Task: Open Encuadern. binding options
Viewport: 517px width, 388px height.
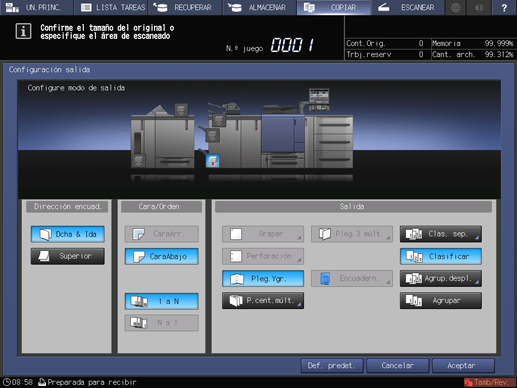Action: (x=352, y=278)
